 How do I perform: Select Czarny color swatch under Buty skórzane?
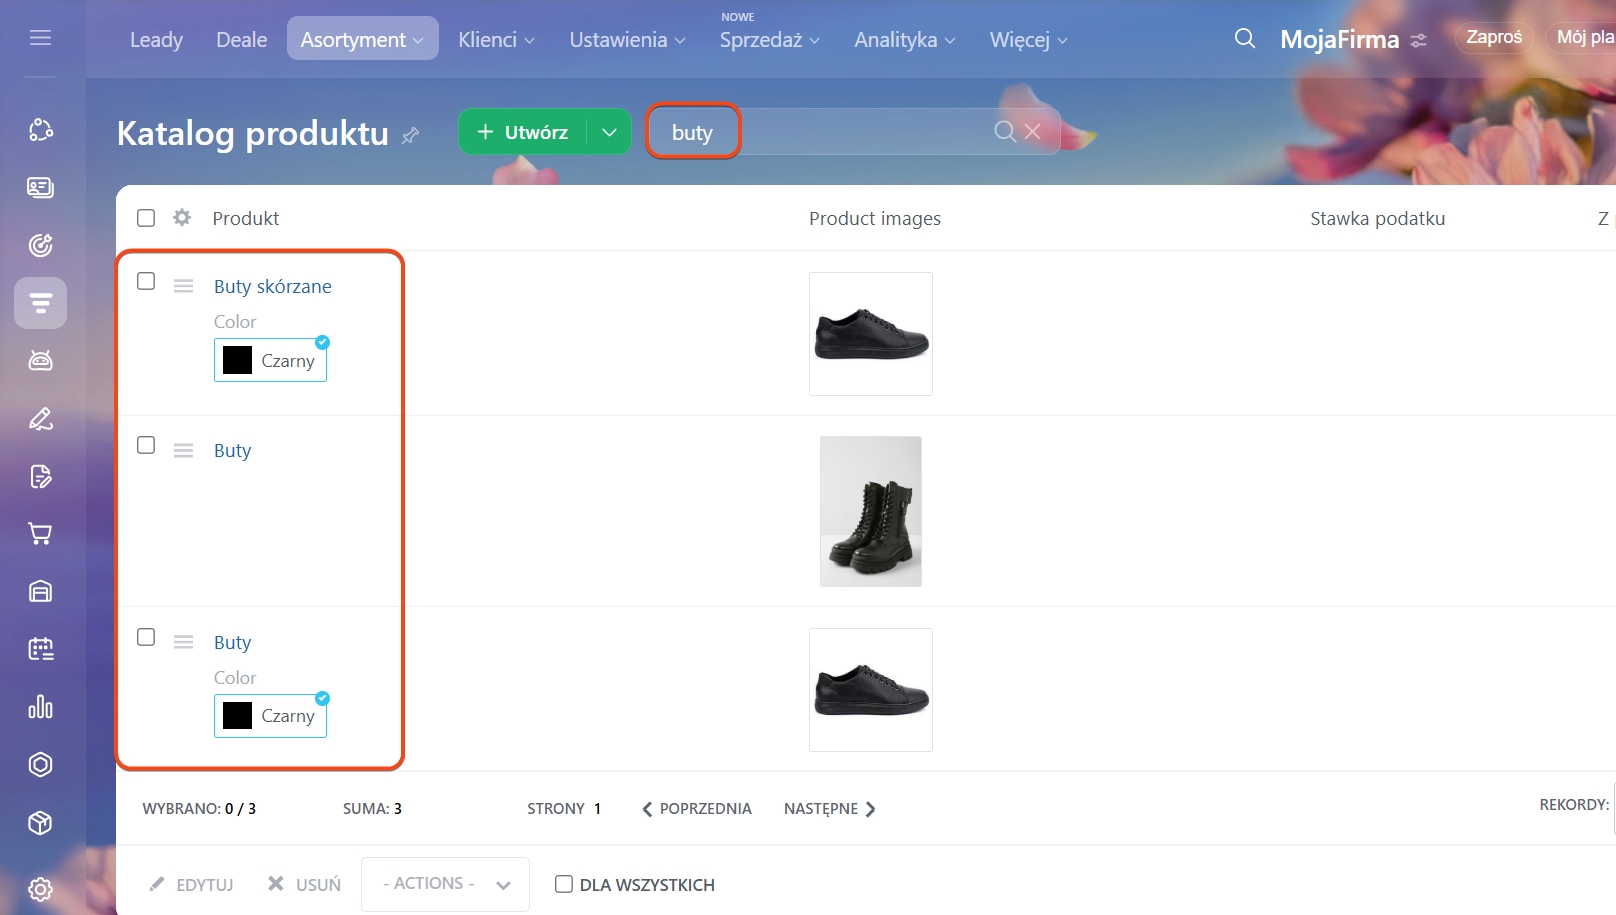pyautogui.click(x=270, y=360)
